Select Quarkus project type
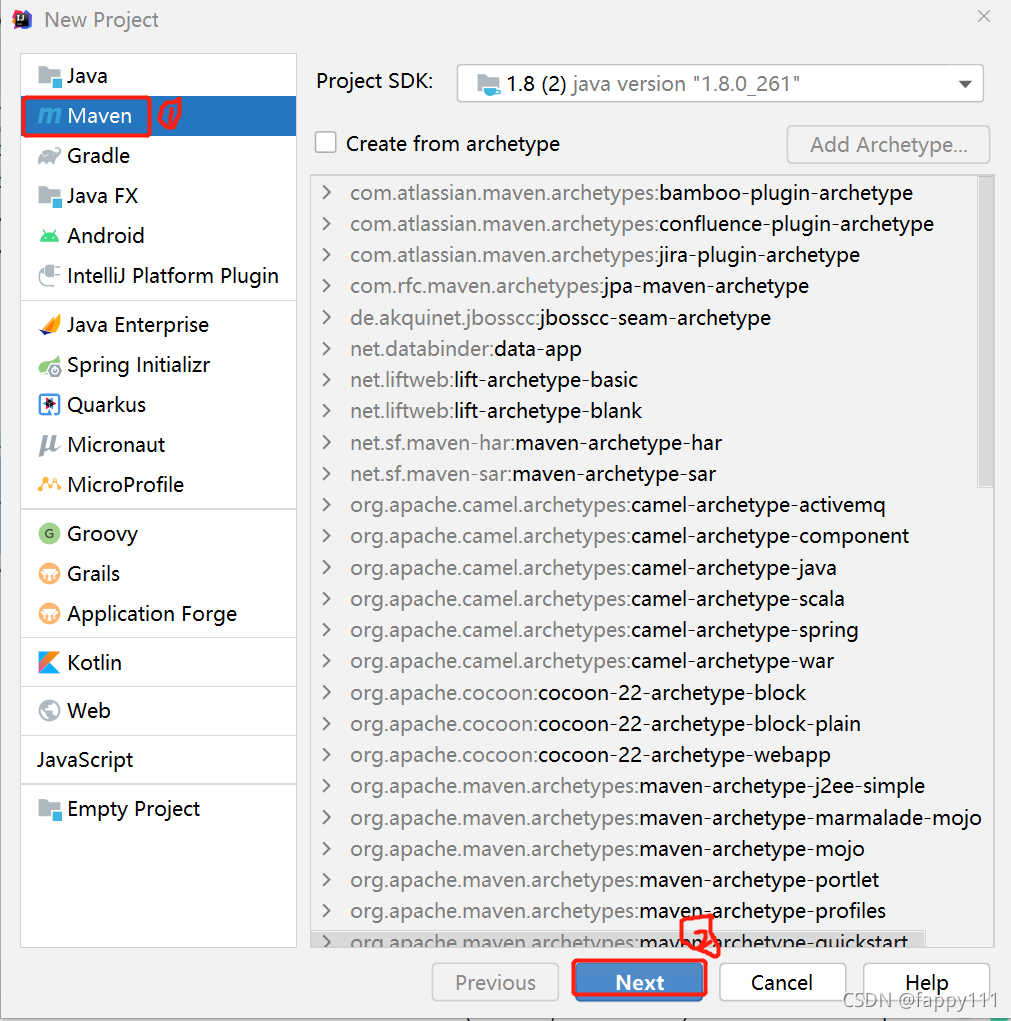Viewport: 1011px width, 1021px height. (159, 405)
